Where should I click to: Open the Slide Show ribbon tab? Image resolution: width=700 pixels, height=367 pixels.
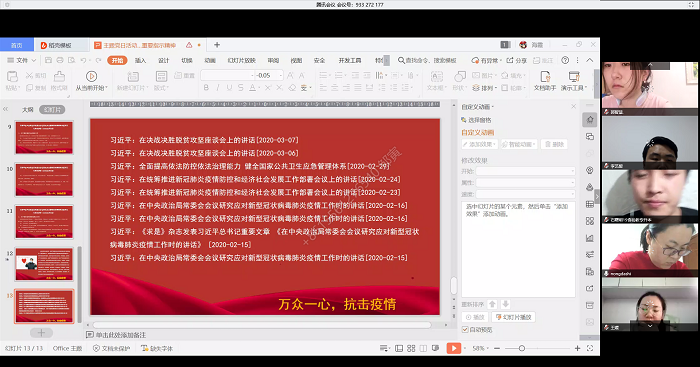pyautogui.click(x=242, y=60)
